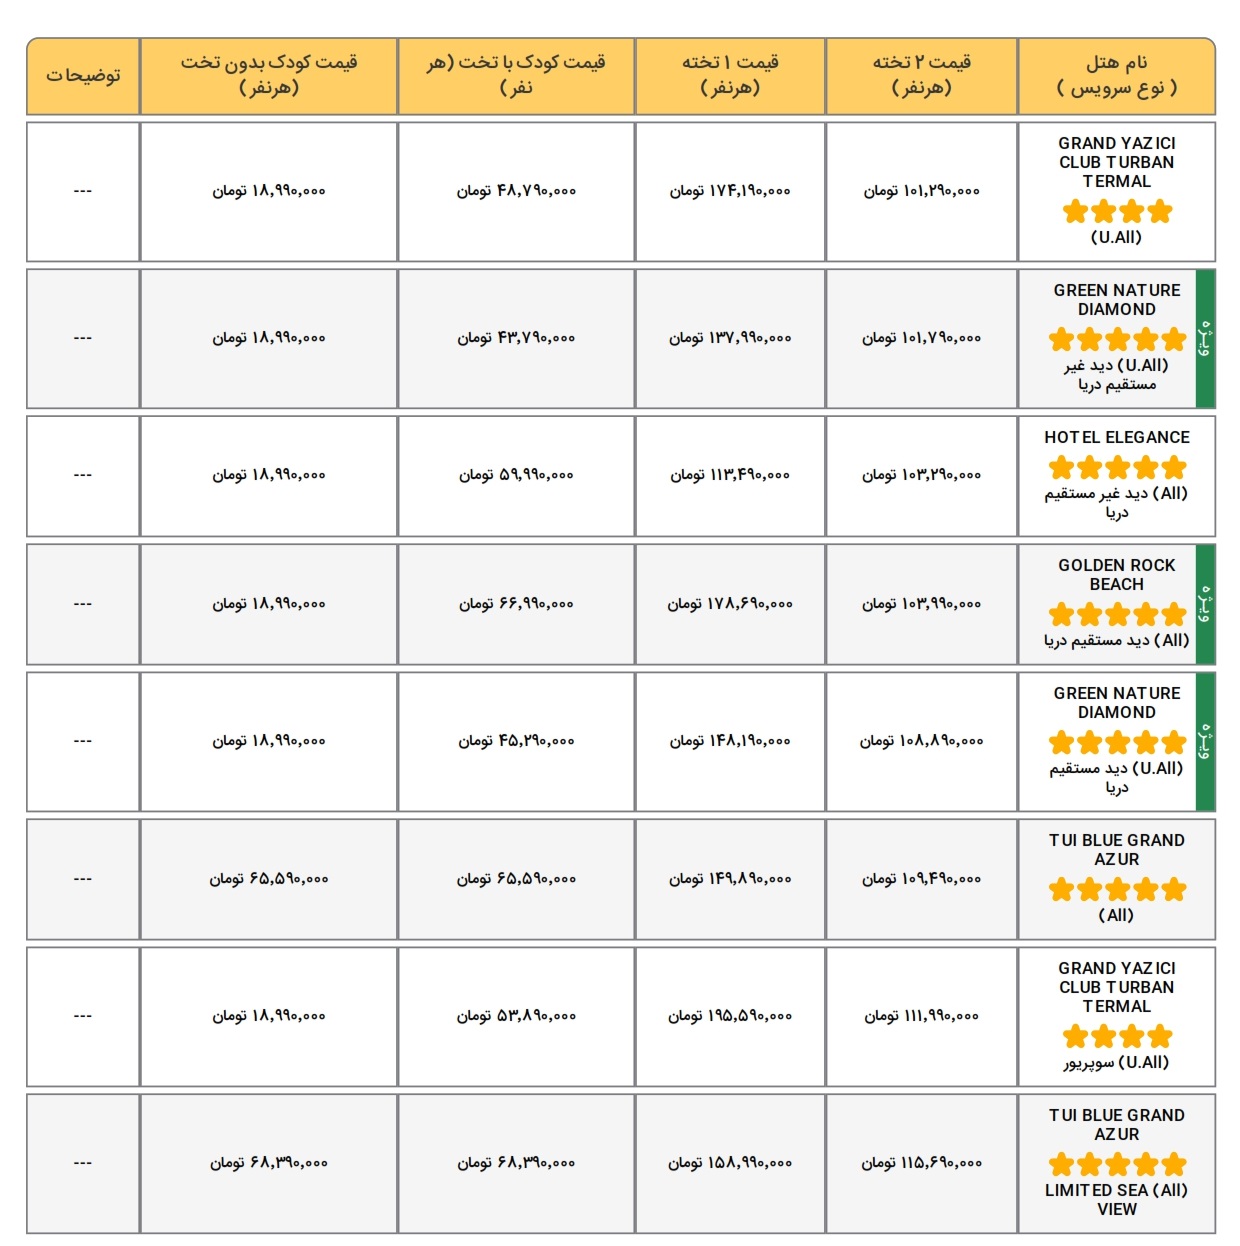This screenshot has height=1246, width=1240.
Task: Click the star rating of HOTEL ELEGANCE
Action: coord(1117,467)
